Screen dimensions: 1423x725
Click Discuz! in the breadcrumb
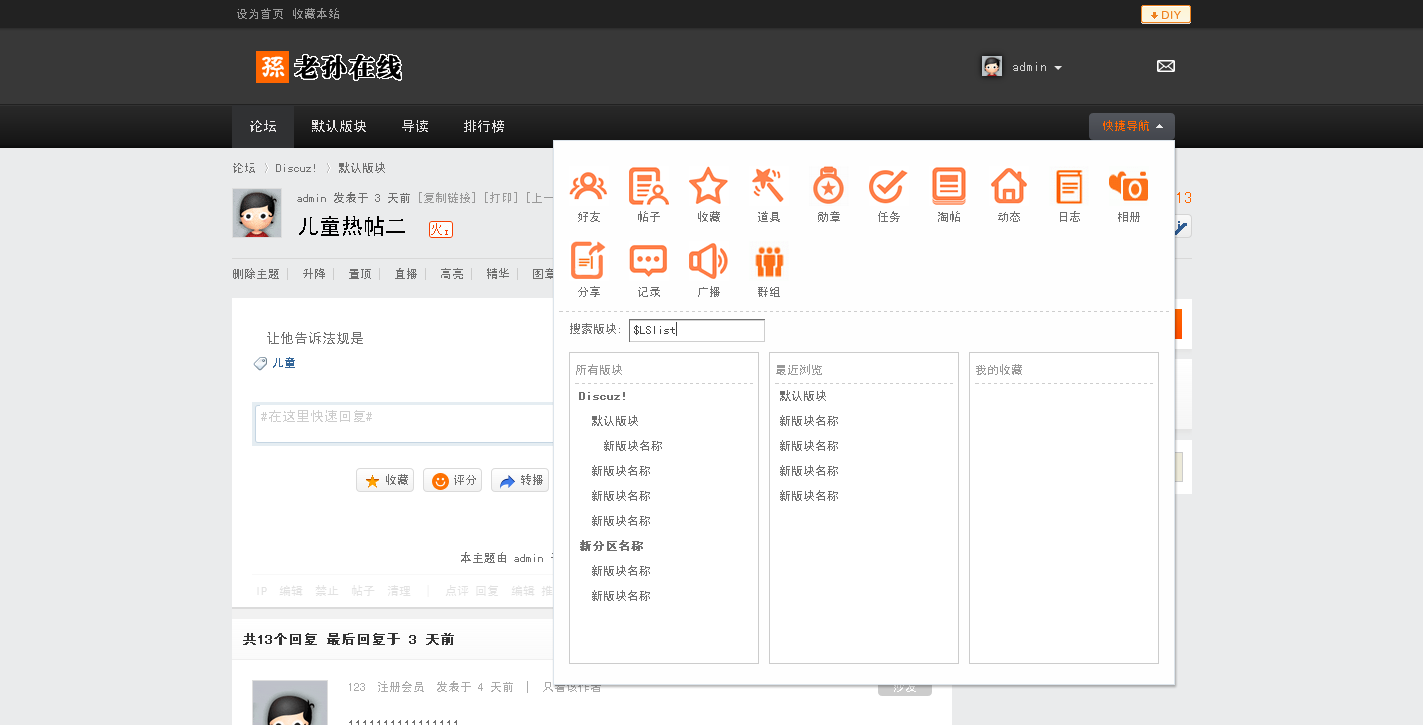pos(296,168)
